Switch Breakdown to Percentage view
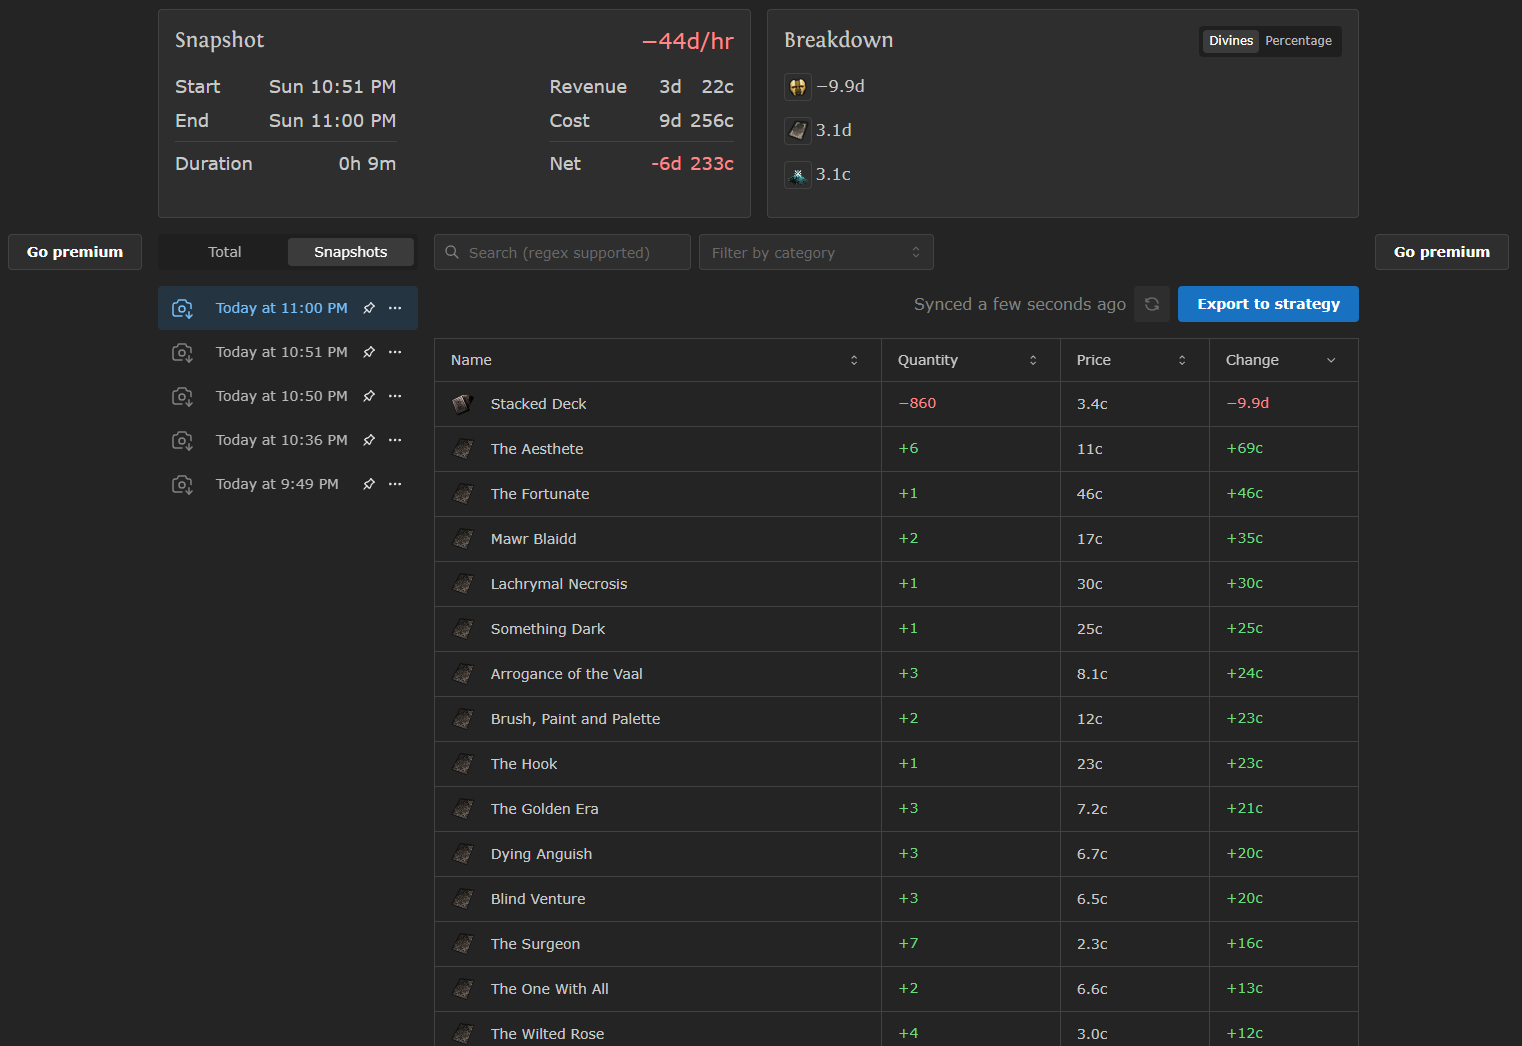The image size is (1522, 1046). point(1298,41)
